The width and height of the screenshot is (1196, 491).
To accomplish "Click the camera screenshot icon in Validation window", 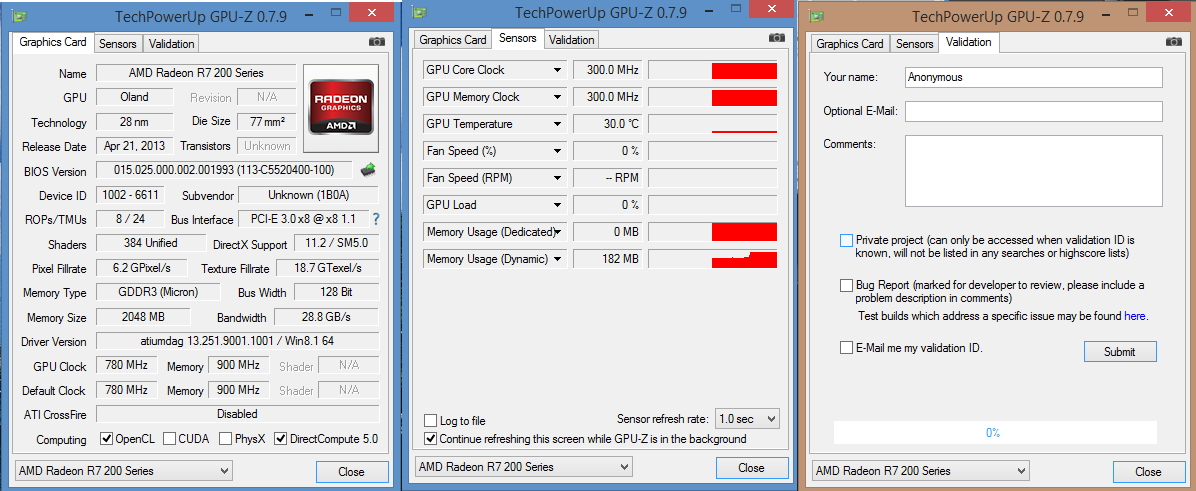I will click(x=1175, y=42).
